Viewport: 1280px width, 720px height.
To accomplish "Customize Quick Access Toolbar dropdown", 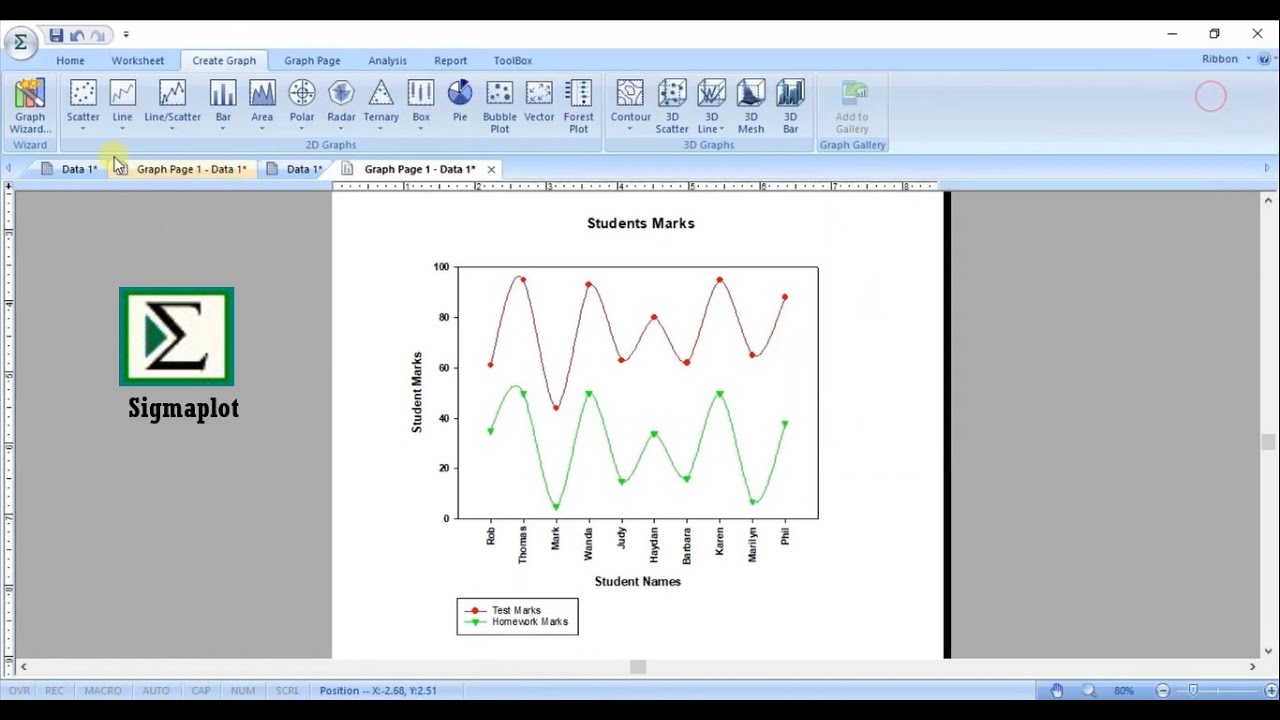I will pyautogui.click(x=126, y=35).
